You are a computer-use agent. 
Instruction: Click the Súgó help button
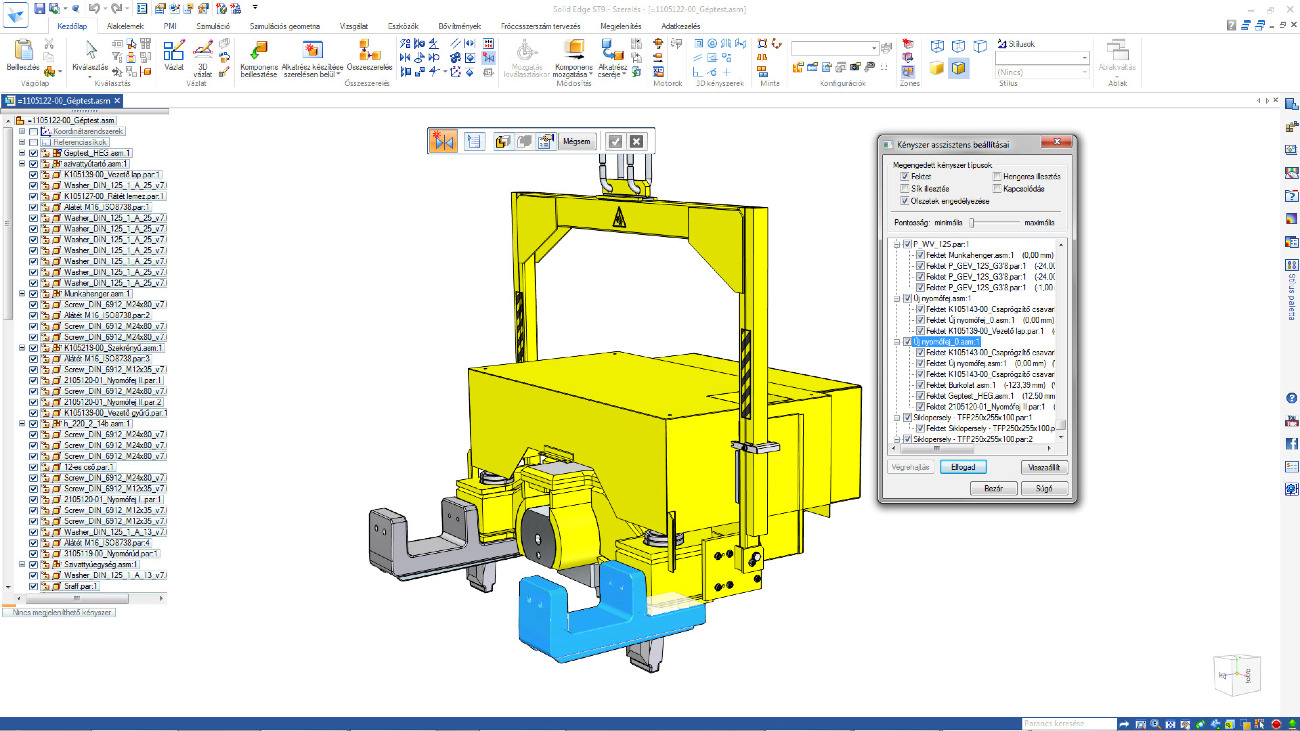1045,489
